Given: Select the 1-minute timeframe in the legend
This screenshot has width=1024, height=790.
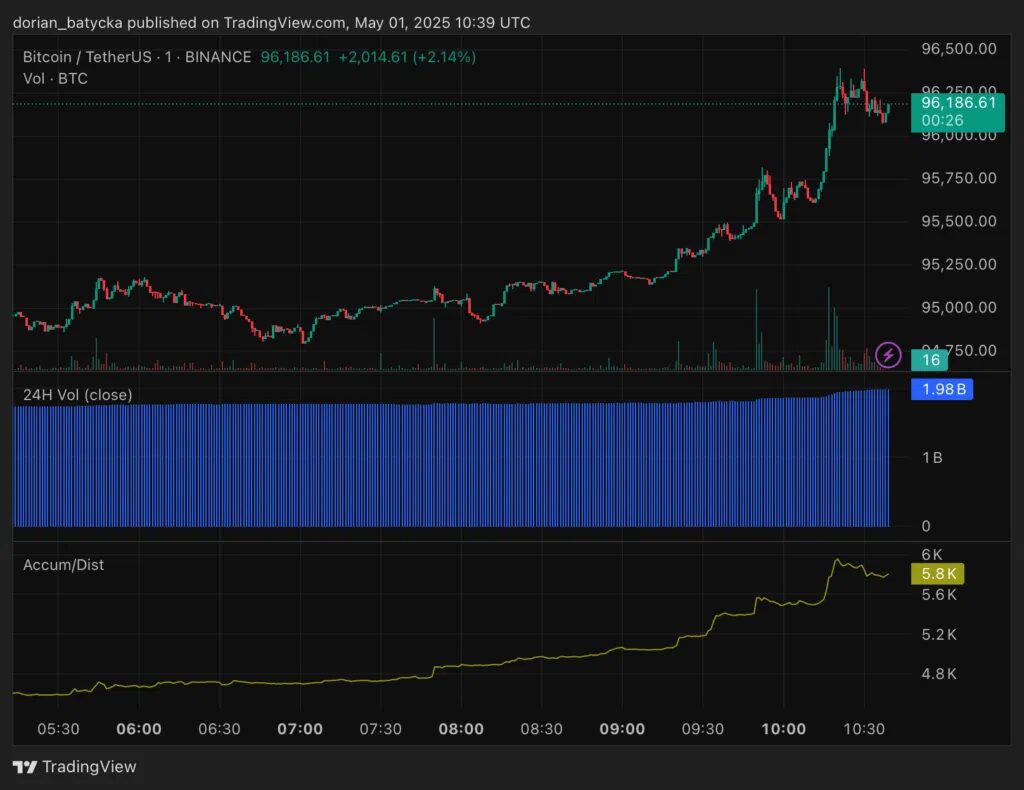Looking at the screenshot, I should pos(168,57).
